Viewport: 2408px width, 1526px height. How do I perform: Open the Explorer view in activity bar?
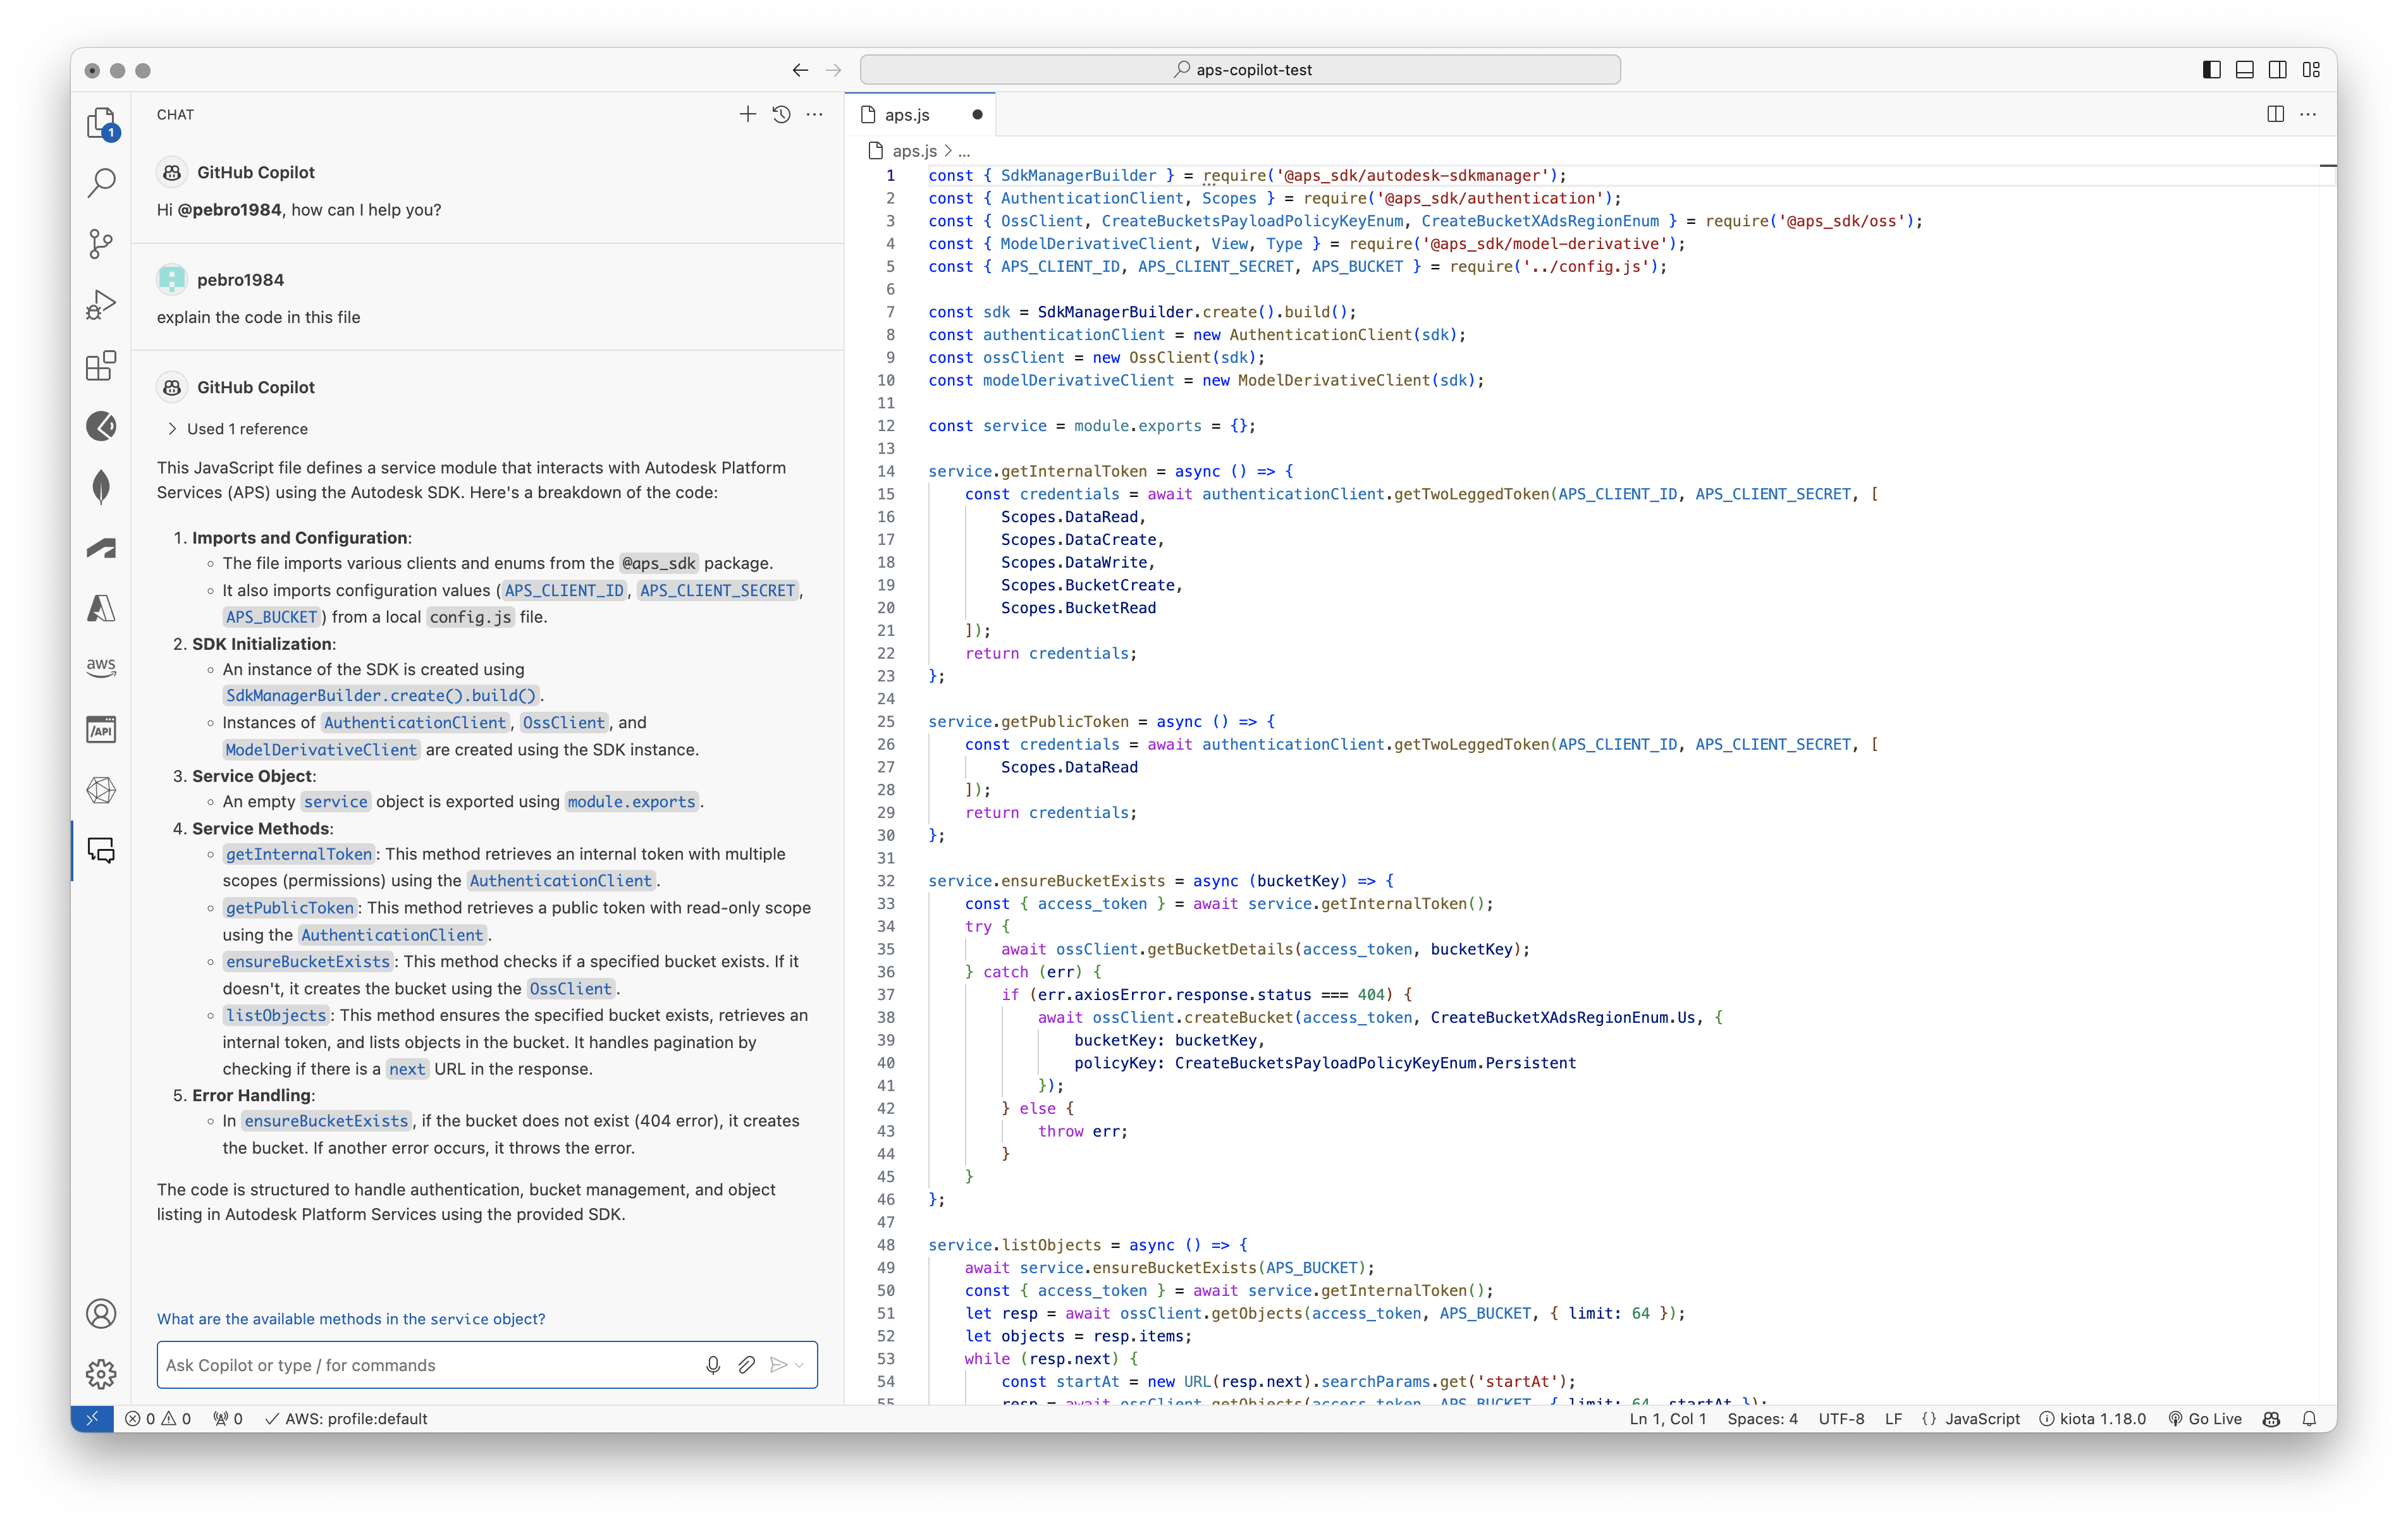click(x=101, y=123)
